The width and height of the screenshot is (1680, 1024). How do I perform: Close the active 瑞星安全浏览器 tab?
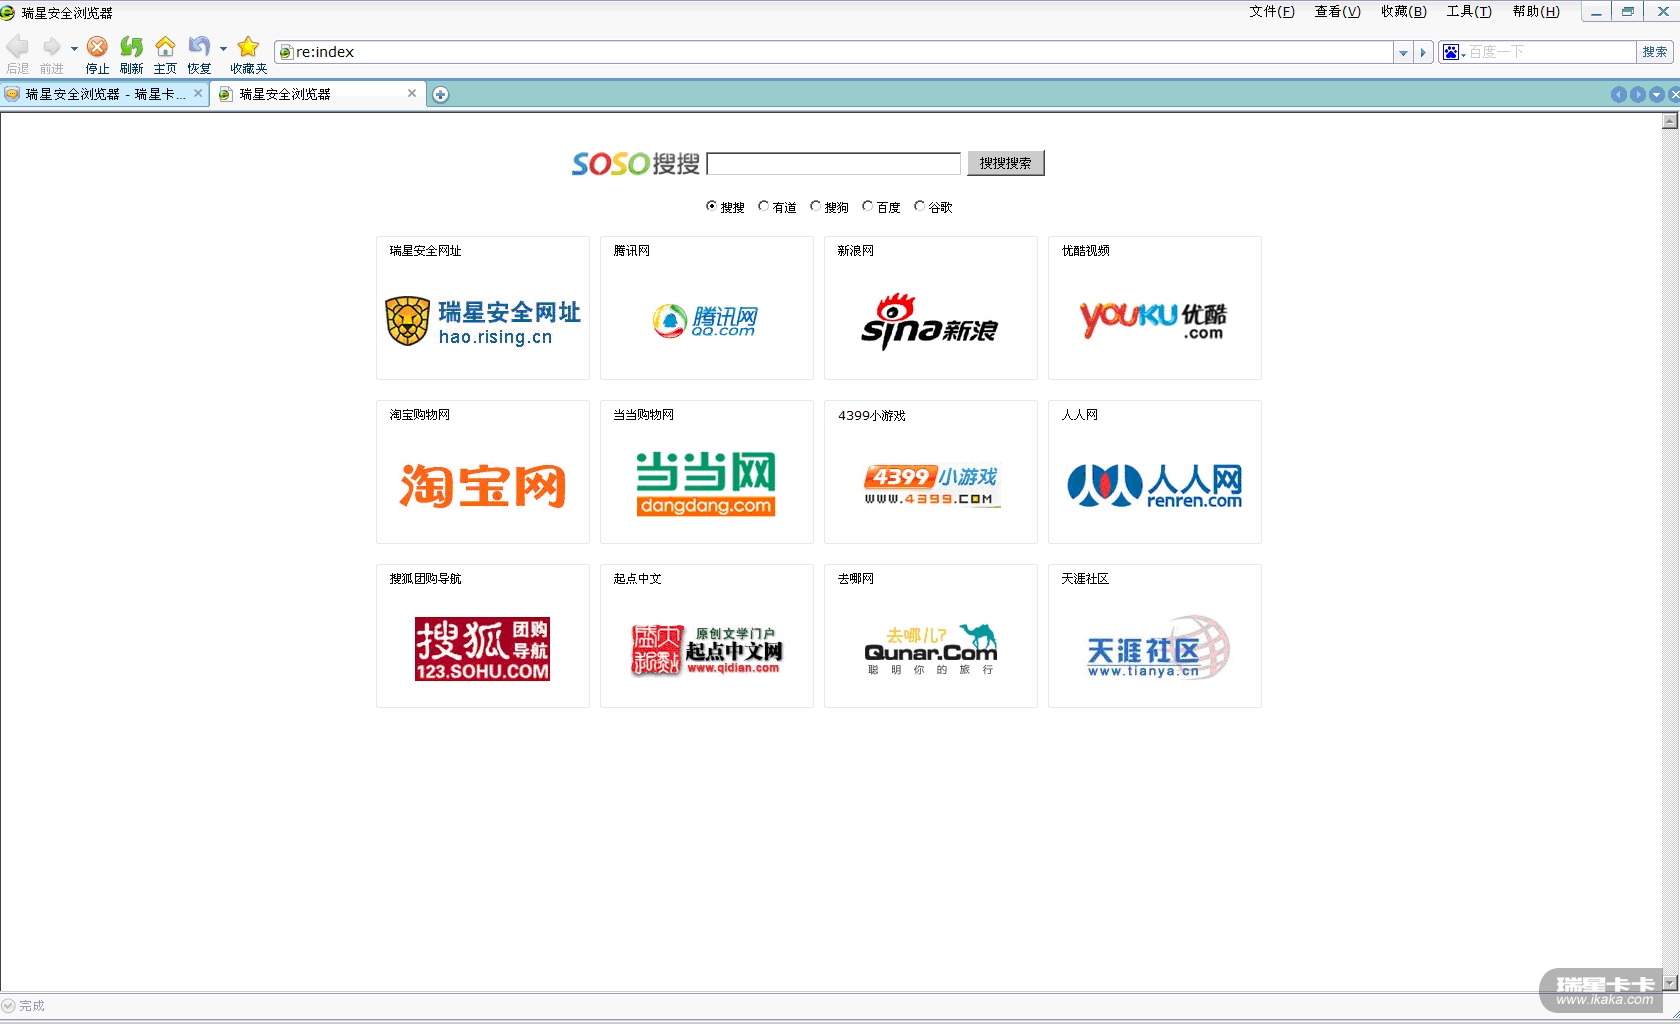click(x=412, y=93)
